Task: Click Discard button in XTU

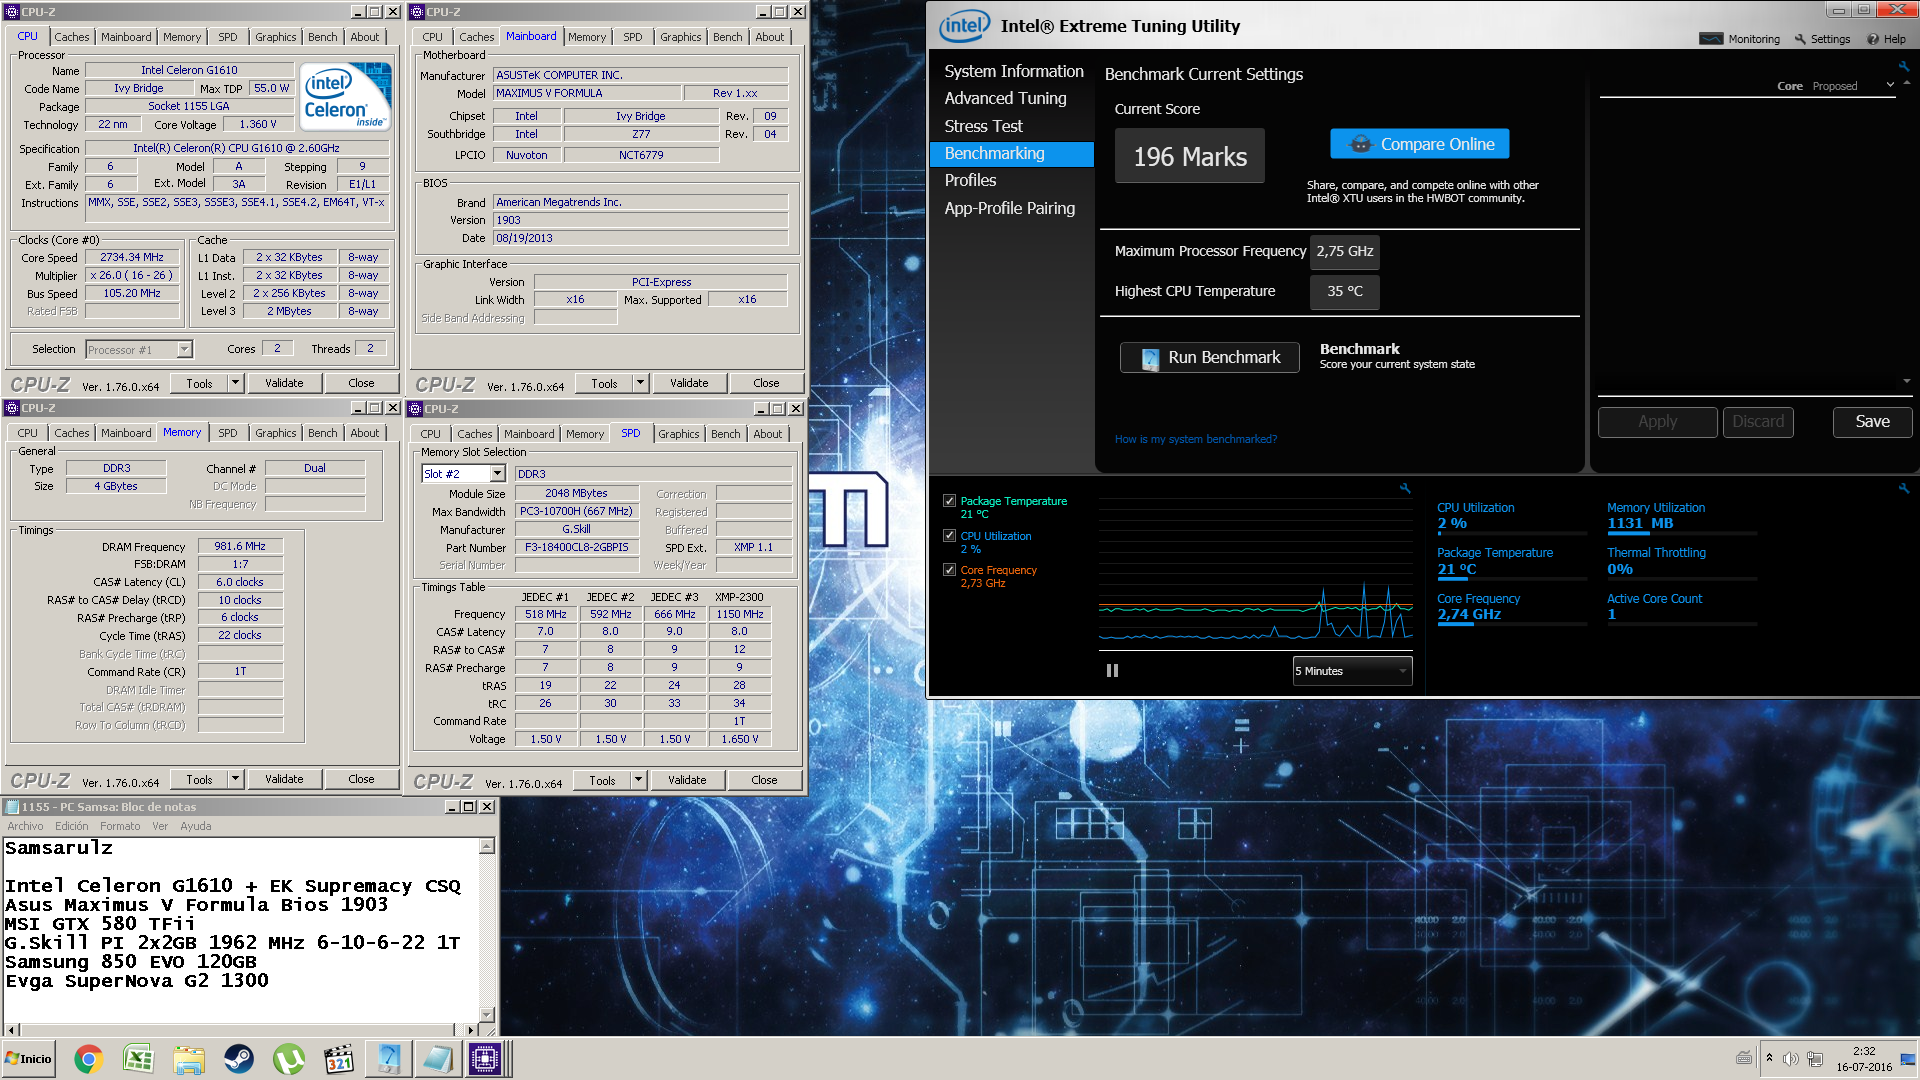Action: click(x=1757, y=422)
